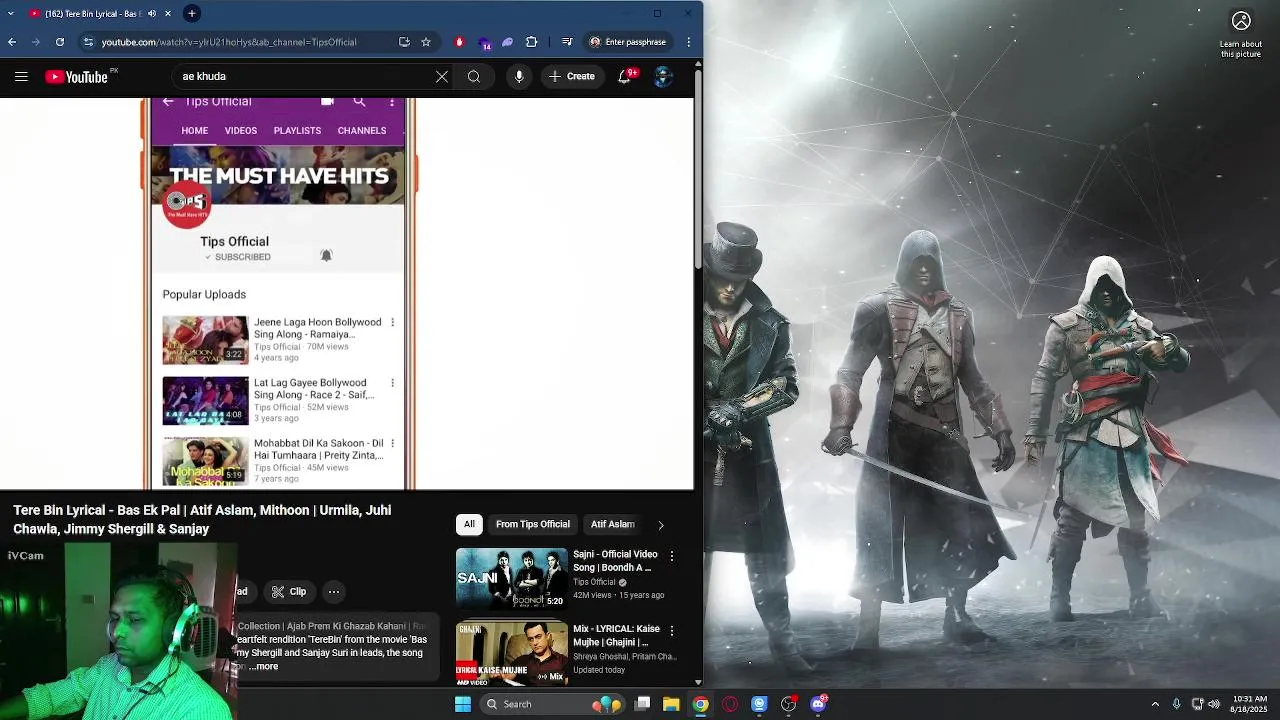Viewport: 1280px width, 720px height.
Task: Open volume control in system tray
Action: point(1214,704)
